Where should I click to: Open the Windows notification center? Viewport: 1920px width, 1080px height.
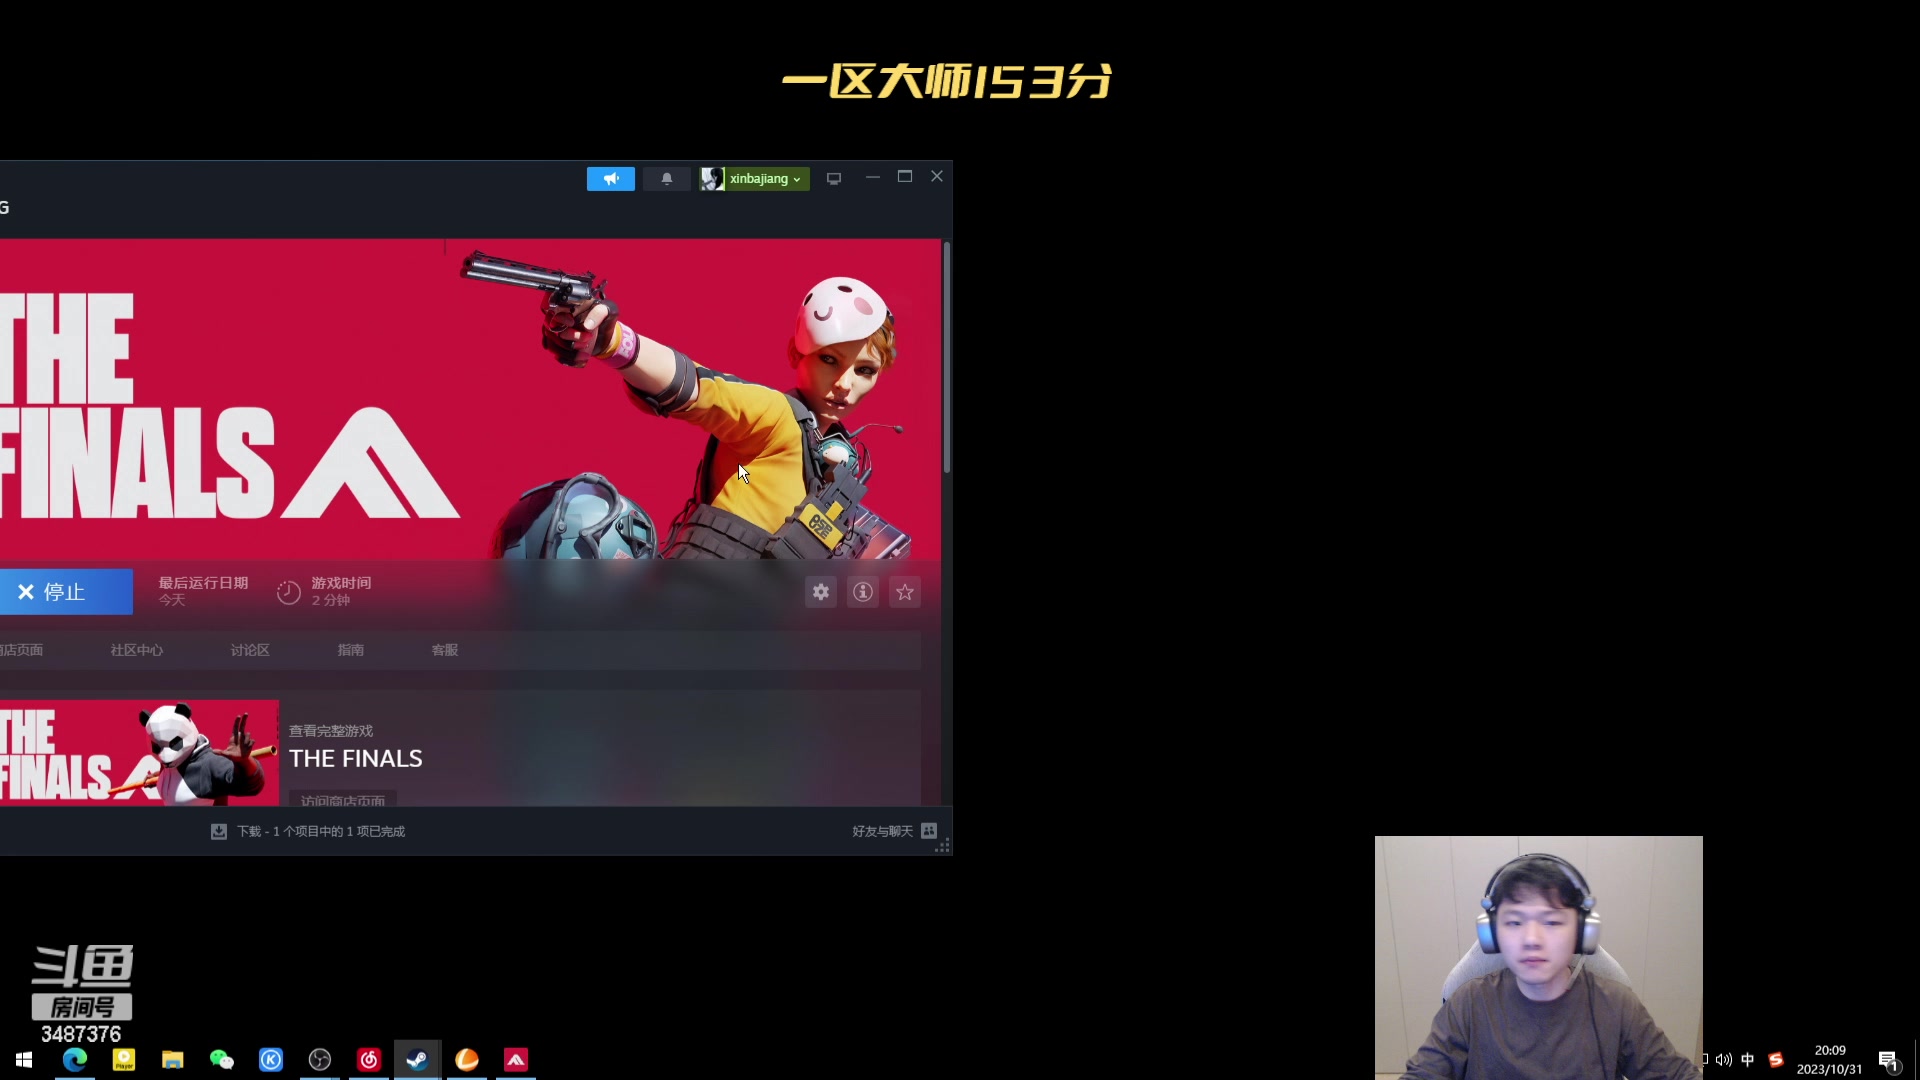pyautogui.click(x=1888, y=1060)
